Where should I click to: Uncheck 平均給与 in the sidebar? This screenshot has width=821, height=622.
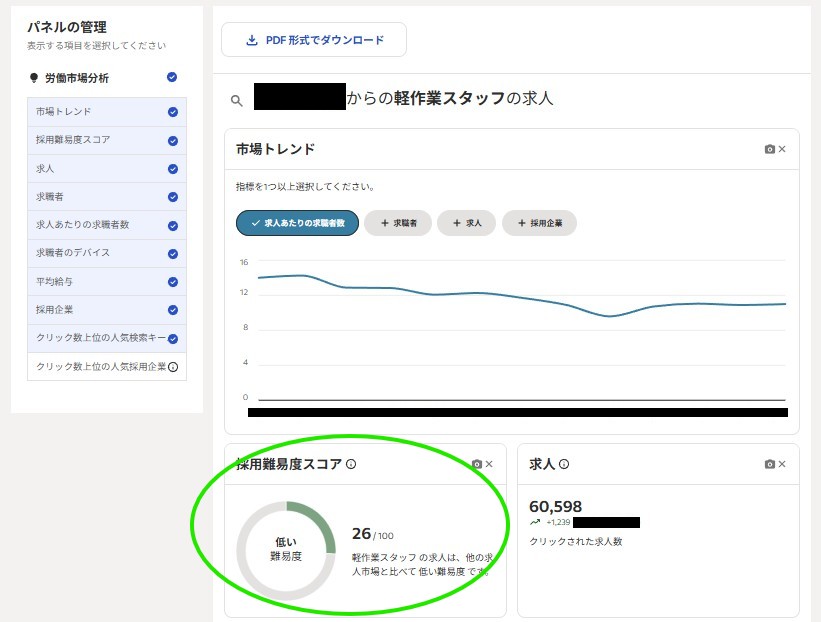[x=173, y=282]
